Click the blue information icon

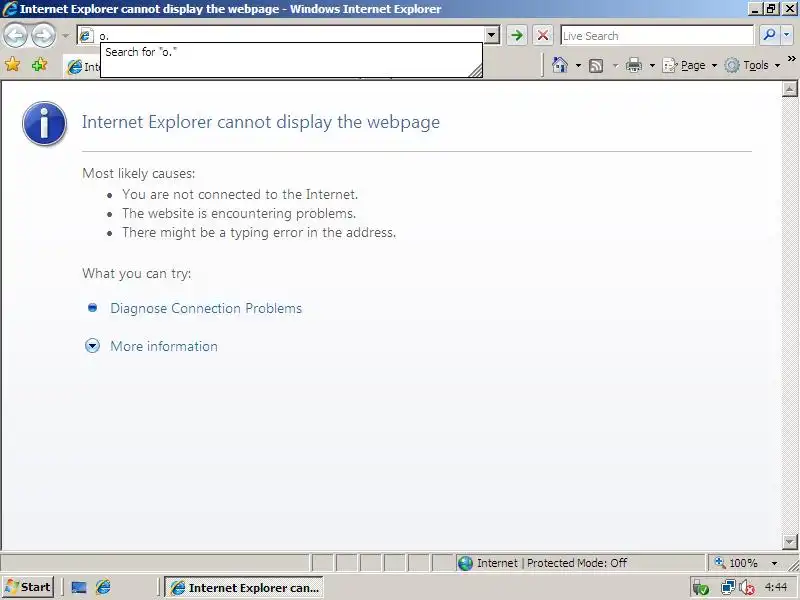point(44,123)
